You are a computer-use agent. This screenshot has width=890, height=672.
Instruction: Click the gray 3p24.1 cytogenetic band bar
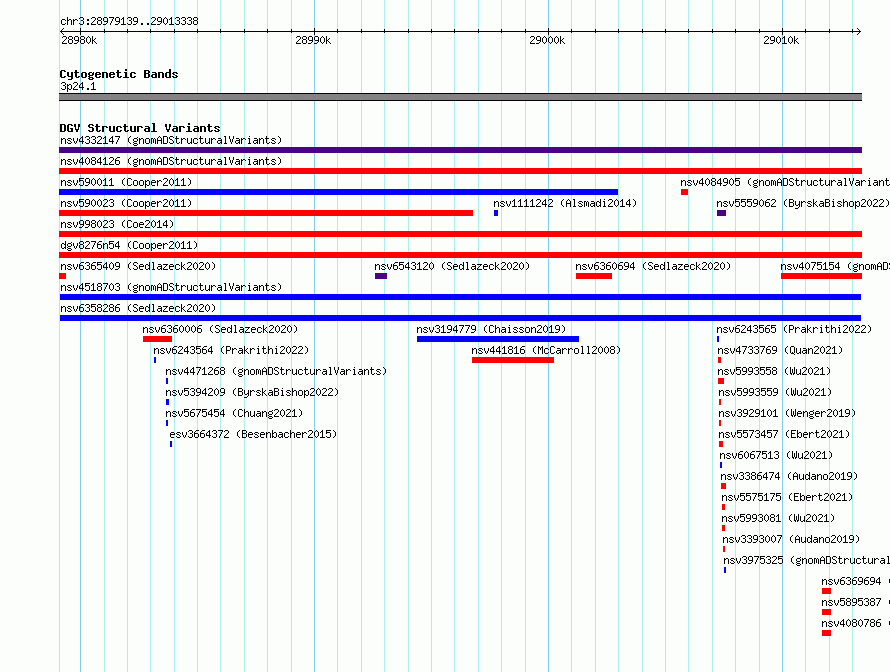click(x=460, y=97)
